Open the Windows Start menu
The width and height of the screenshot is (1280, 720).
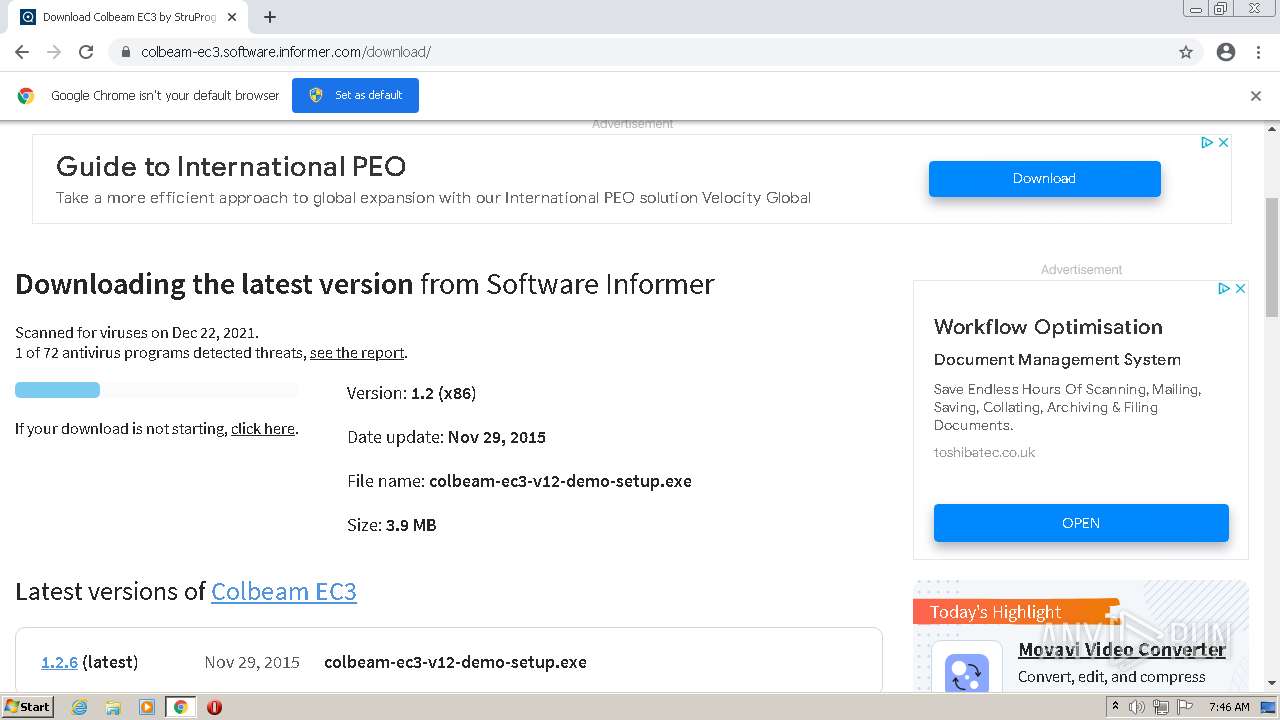(x=28, y=707)
